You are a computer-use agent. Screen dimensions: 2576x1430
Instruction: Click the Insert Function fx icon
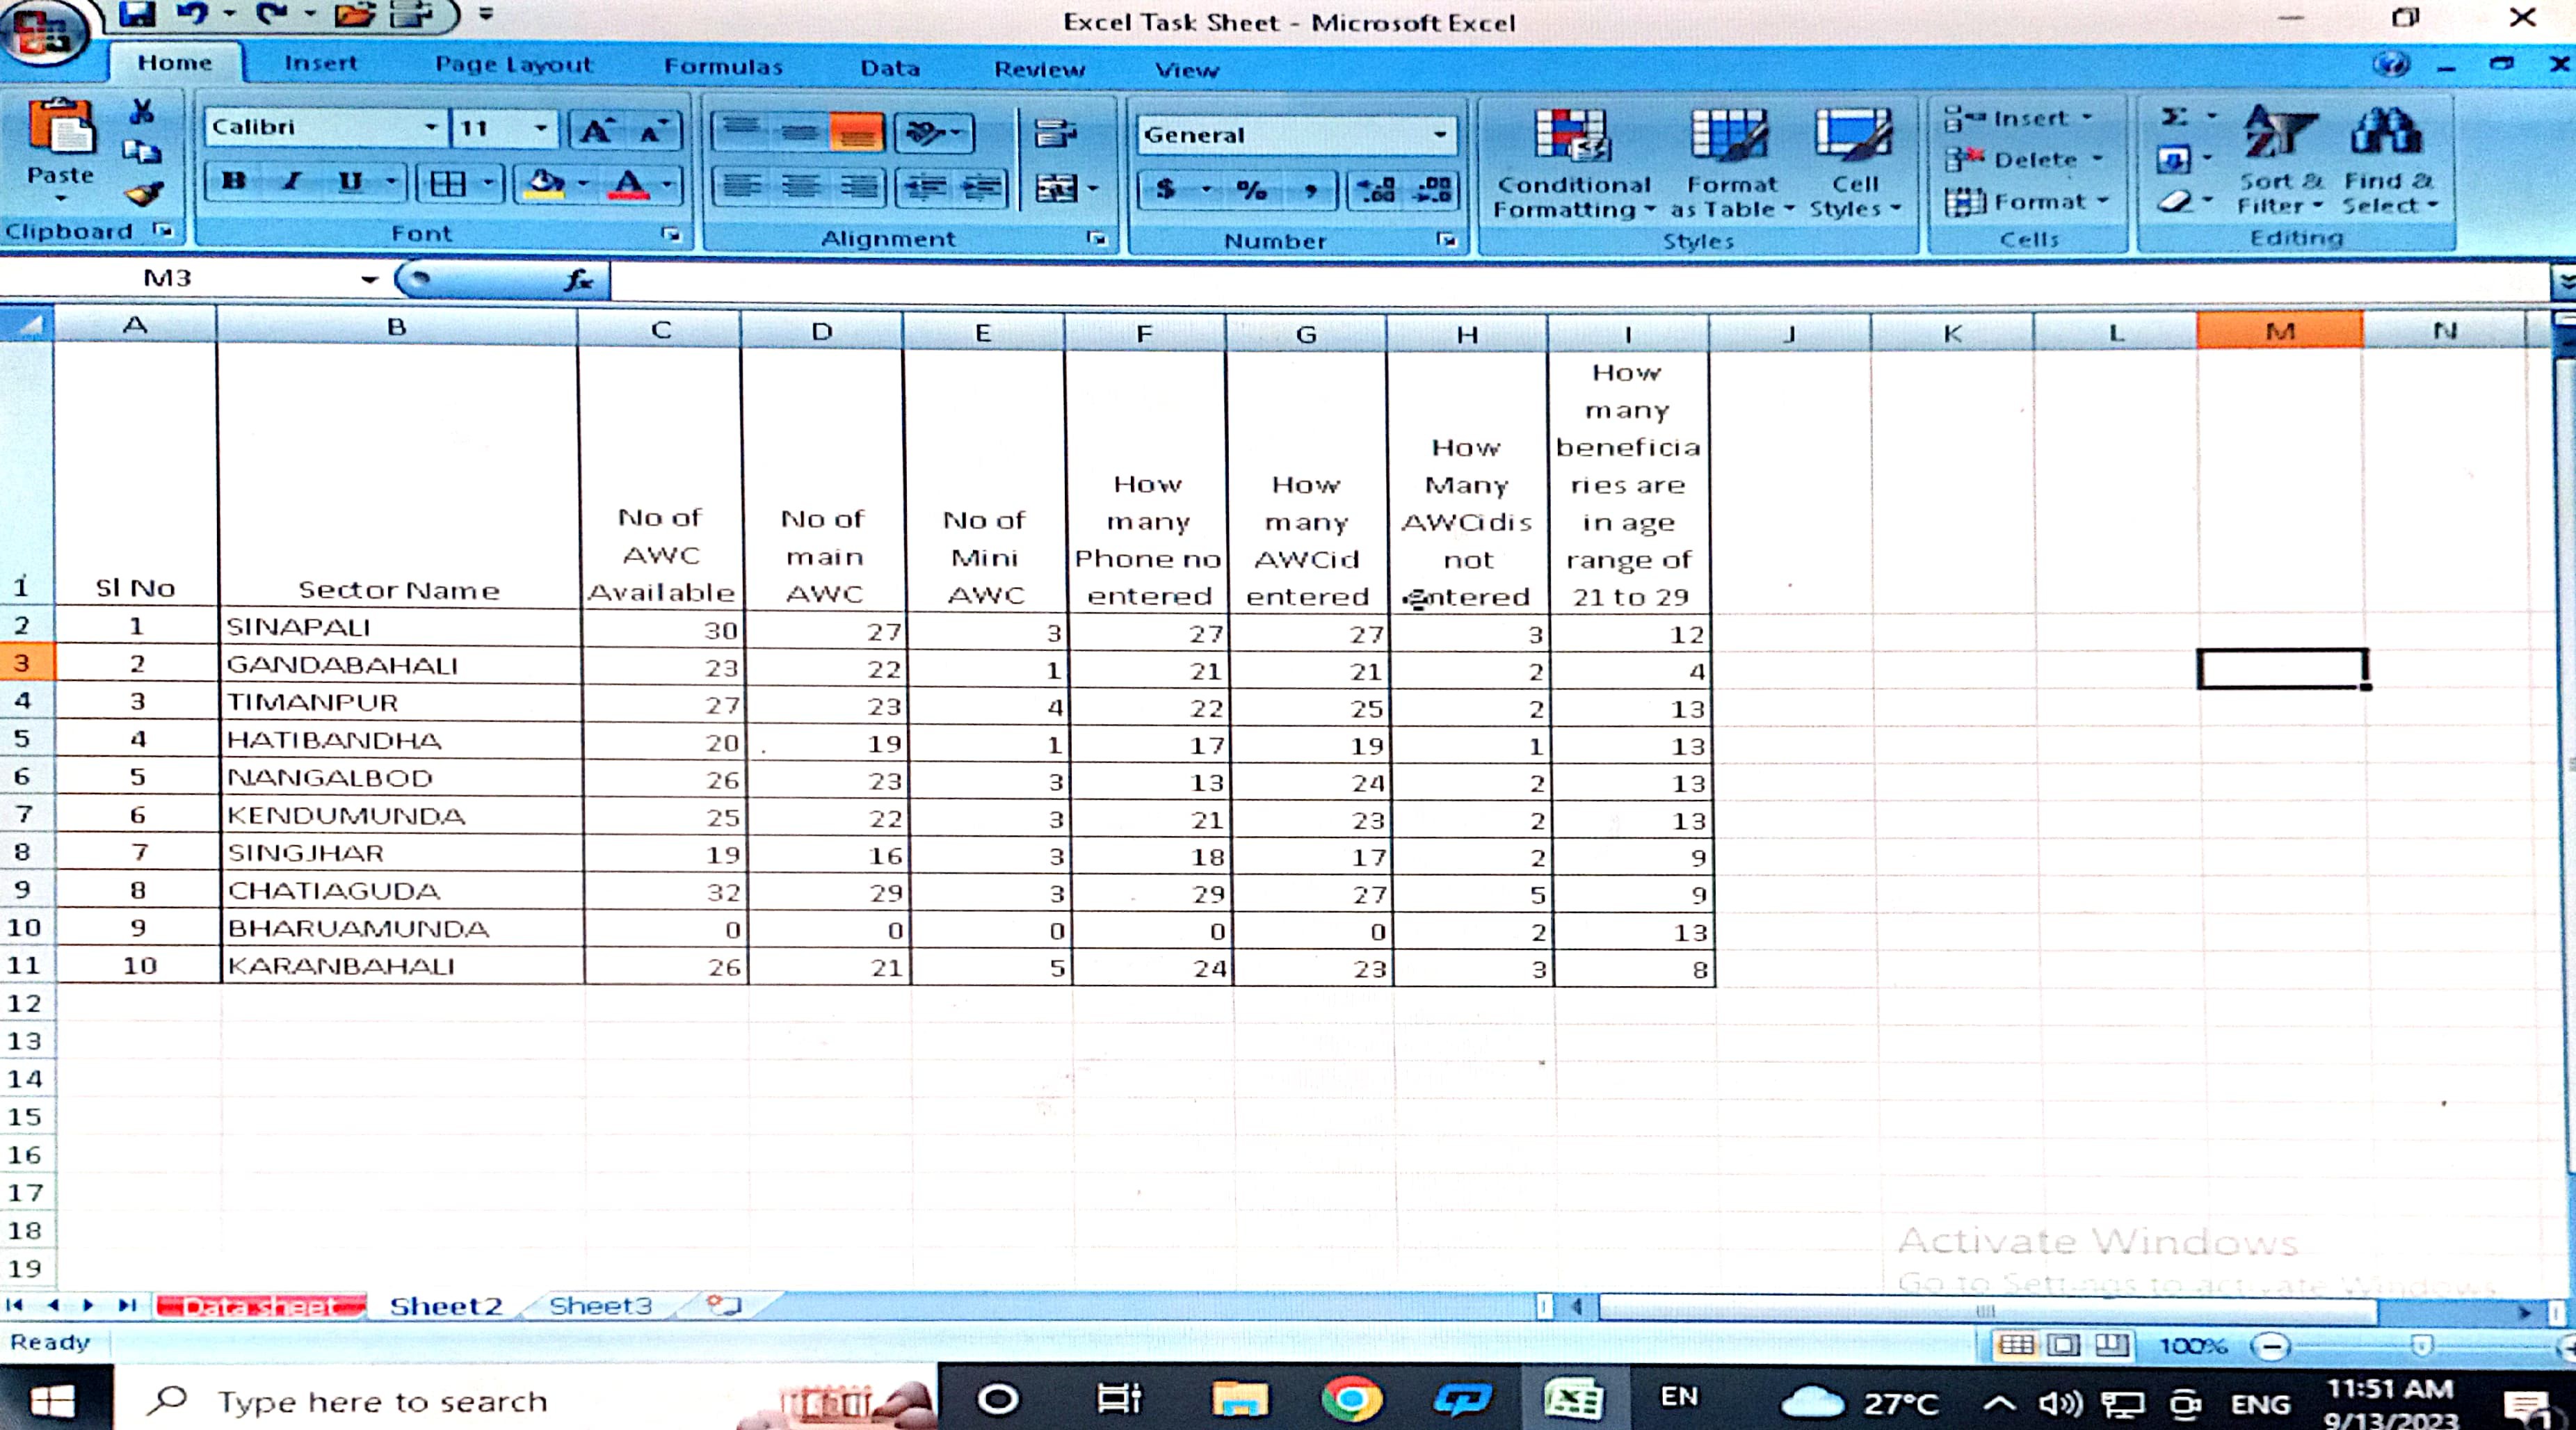pyautogui.click(x=579, y=280)
